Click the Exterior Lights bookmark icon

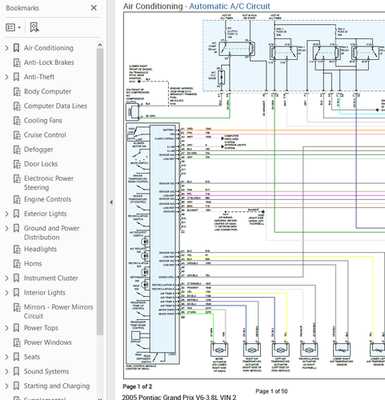click(x=16, y=214)
